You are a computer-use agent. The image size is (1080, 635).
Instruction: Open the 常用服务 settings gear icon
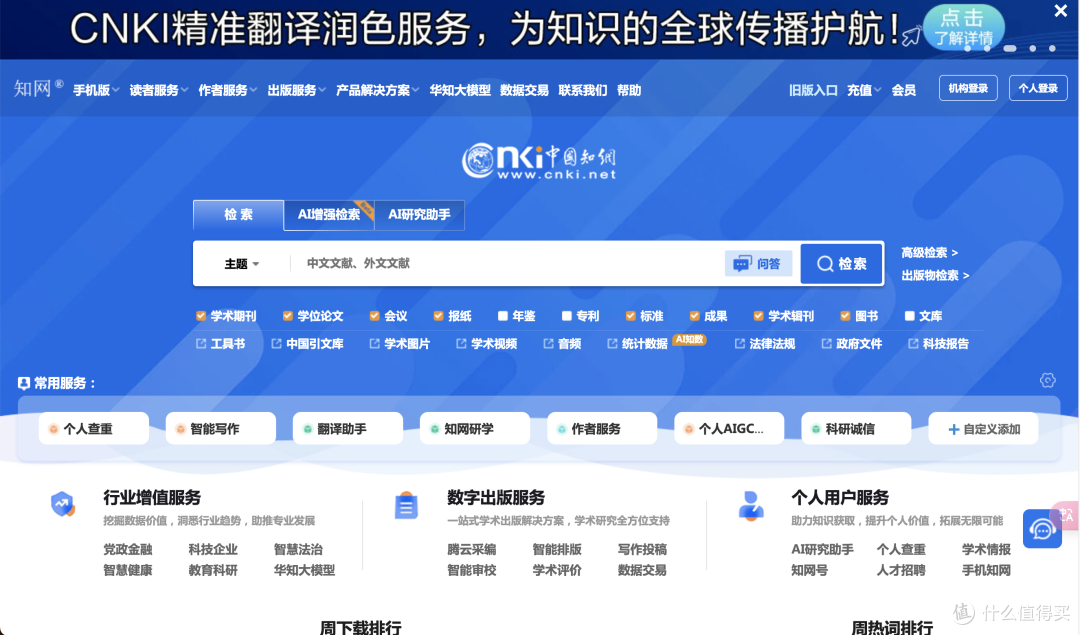click(1048, 380)
